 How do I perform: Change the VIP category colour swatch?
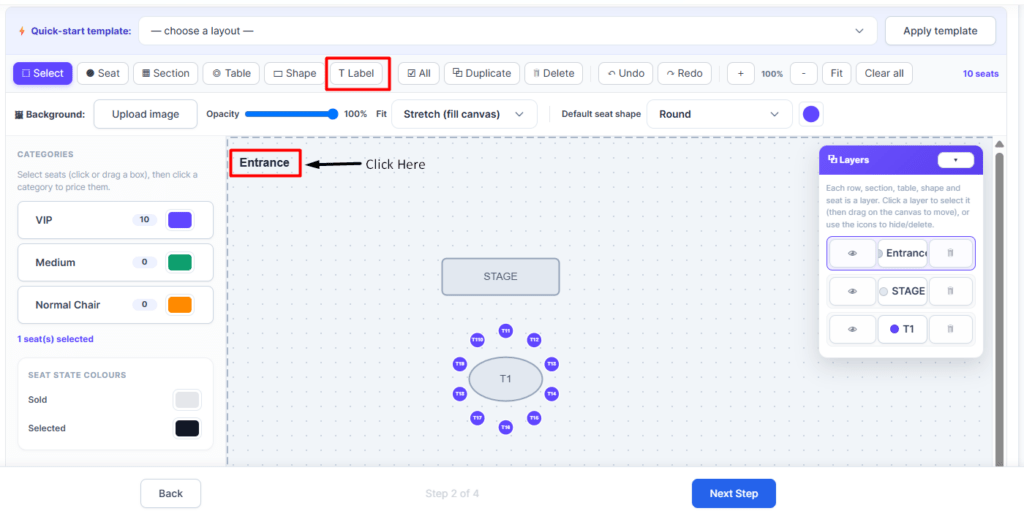coord(180,220)
